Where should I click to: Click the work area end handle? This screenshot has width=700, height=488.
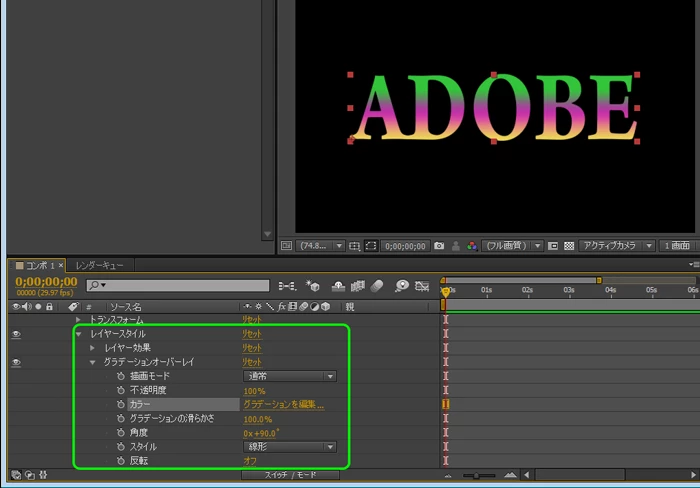coord(599,280)
